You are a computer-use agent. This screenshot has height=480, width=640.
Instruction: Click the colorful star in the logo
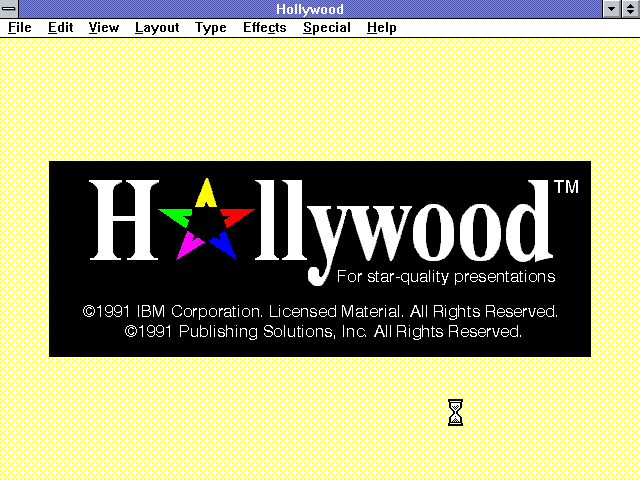coord(207,220)
